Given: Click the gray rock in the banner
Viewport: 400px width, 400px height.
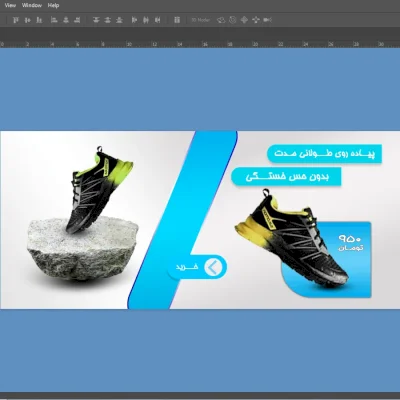Looking at the screenshot, I should pyautogui.click(x=82, y=250).
